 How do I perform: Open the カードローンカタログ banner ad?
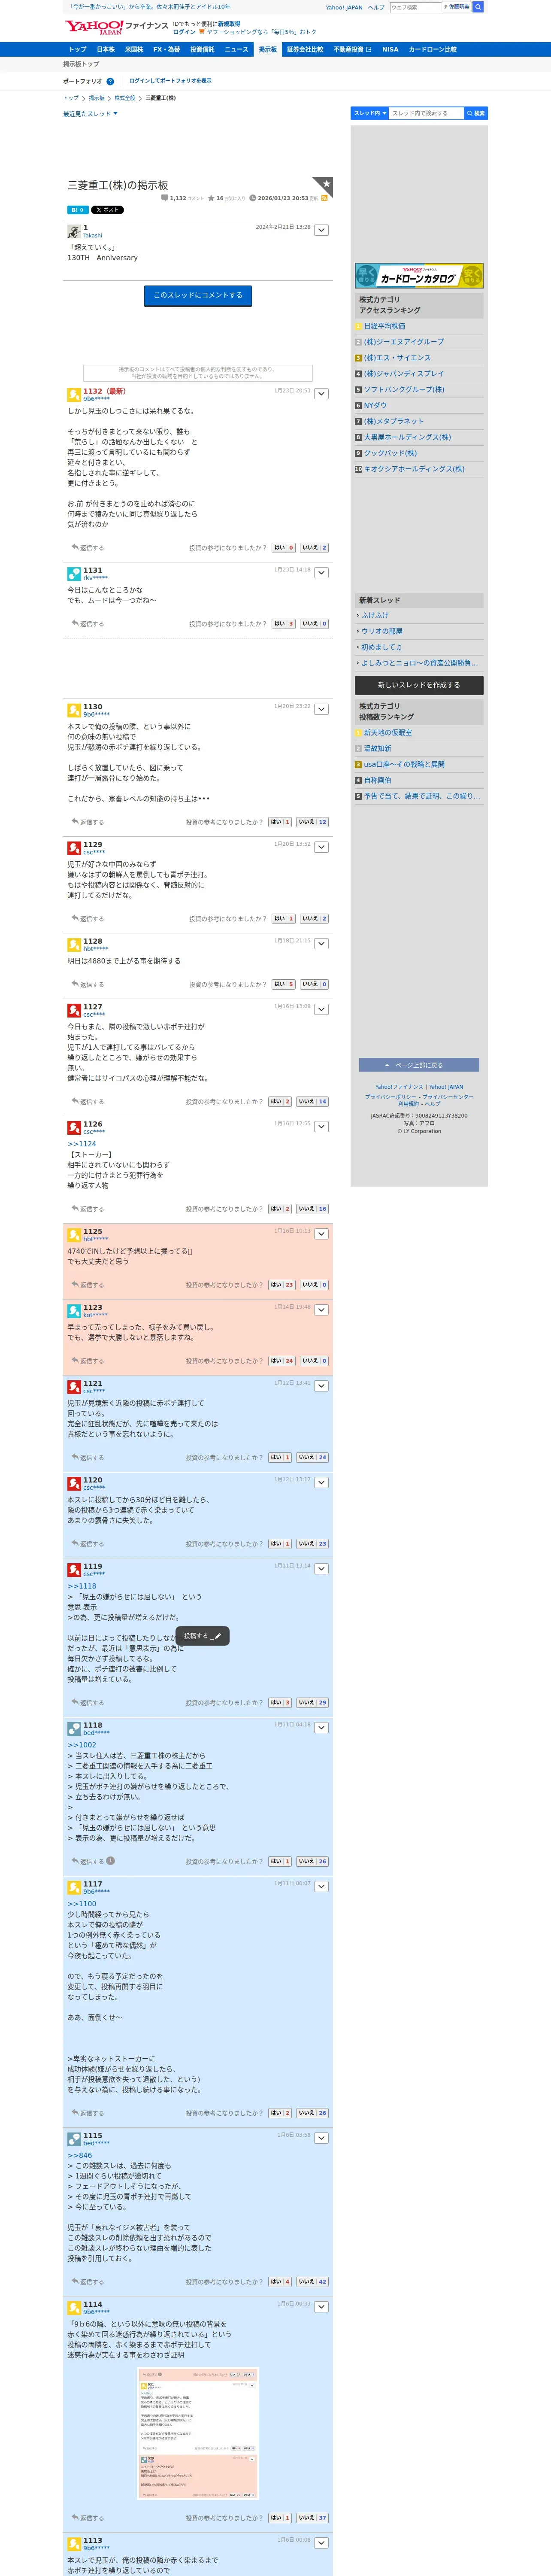(419, 275)
